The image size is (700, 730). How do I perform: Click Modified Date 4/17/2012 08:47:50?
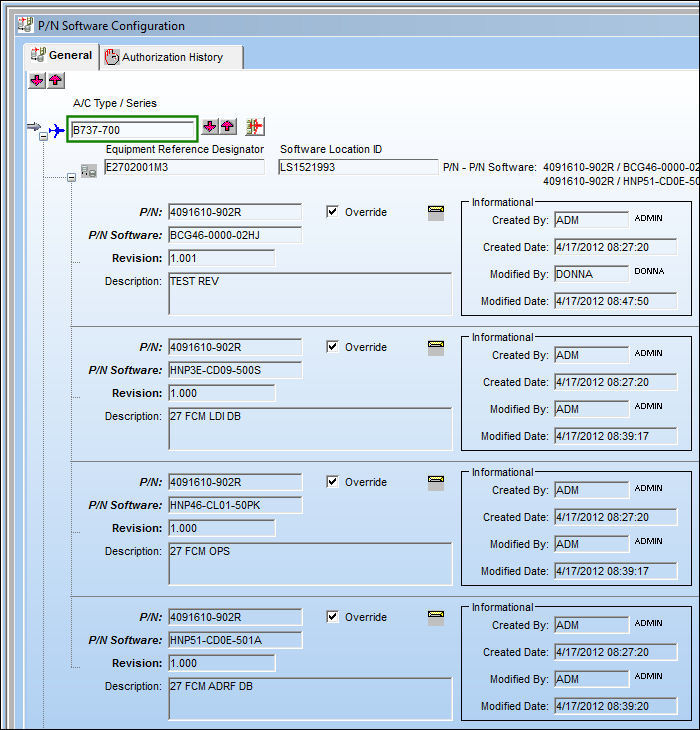pyautogui.click(x=616, y=301)
